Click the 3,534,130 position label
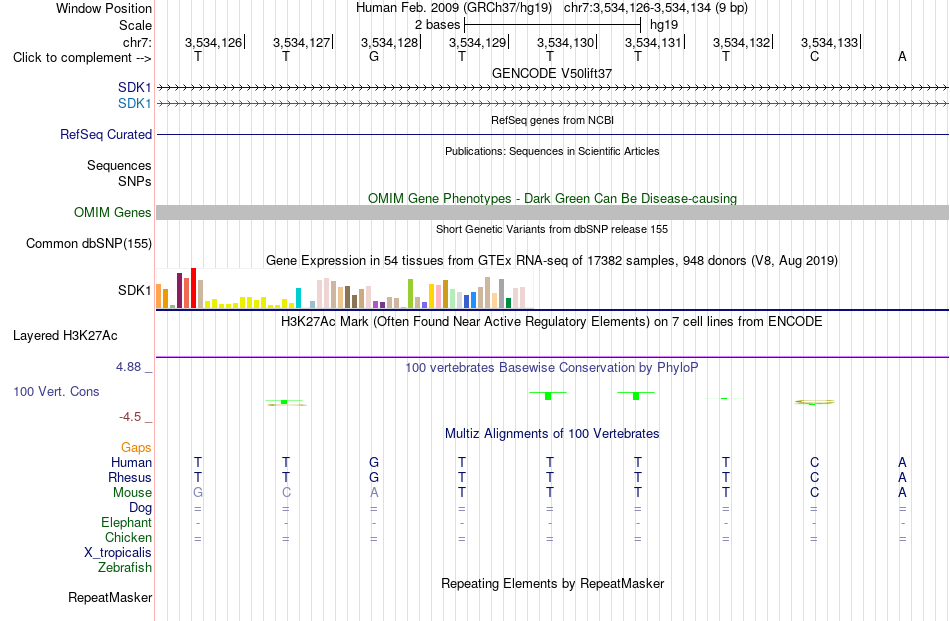This screenshot has width=950, height=621. 565,42
